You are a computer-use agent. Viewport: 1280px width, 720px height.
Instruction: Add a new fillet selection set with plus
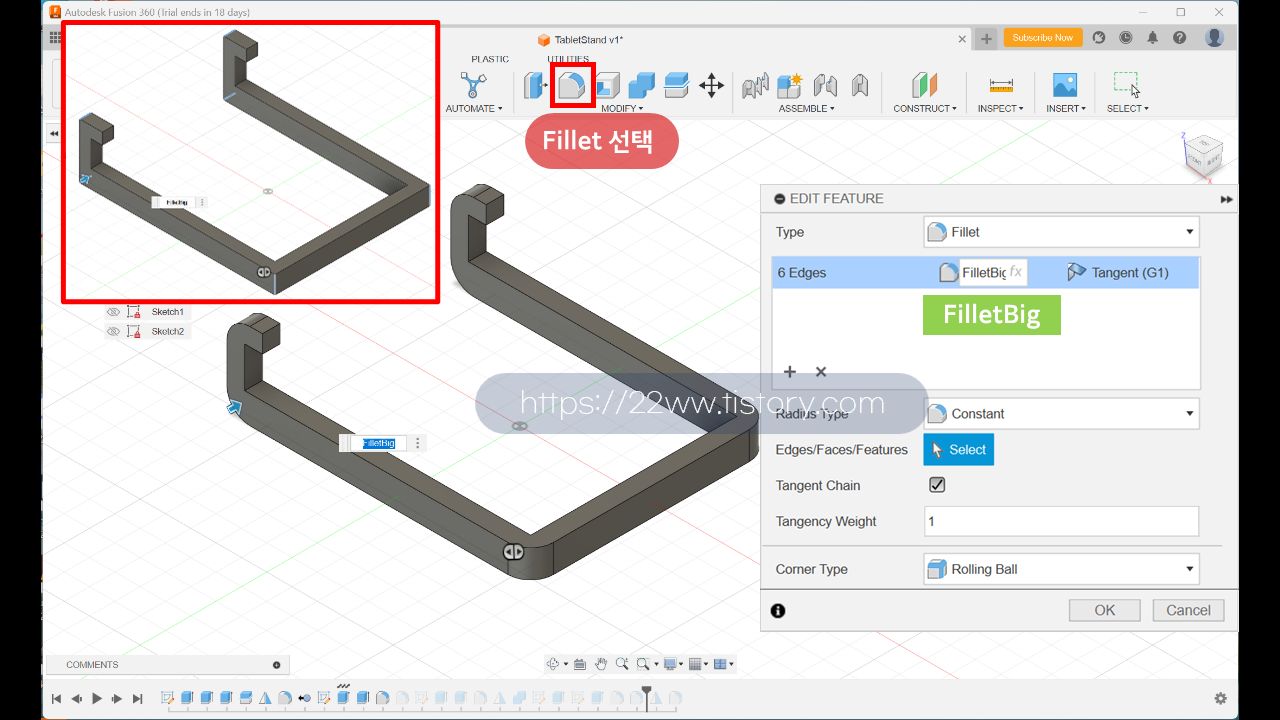790,372
